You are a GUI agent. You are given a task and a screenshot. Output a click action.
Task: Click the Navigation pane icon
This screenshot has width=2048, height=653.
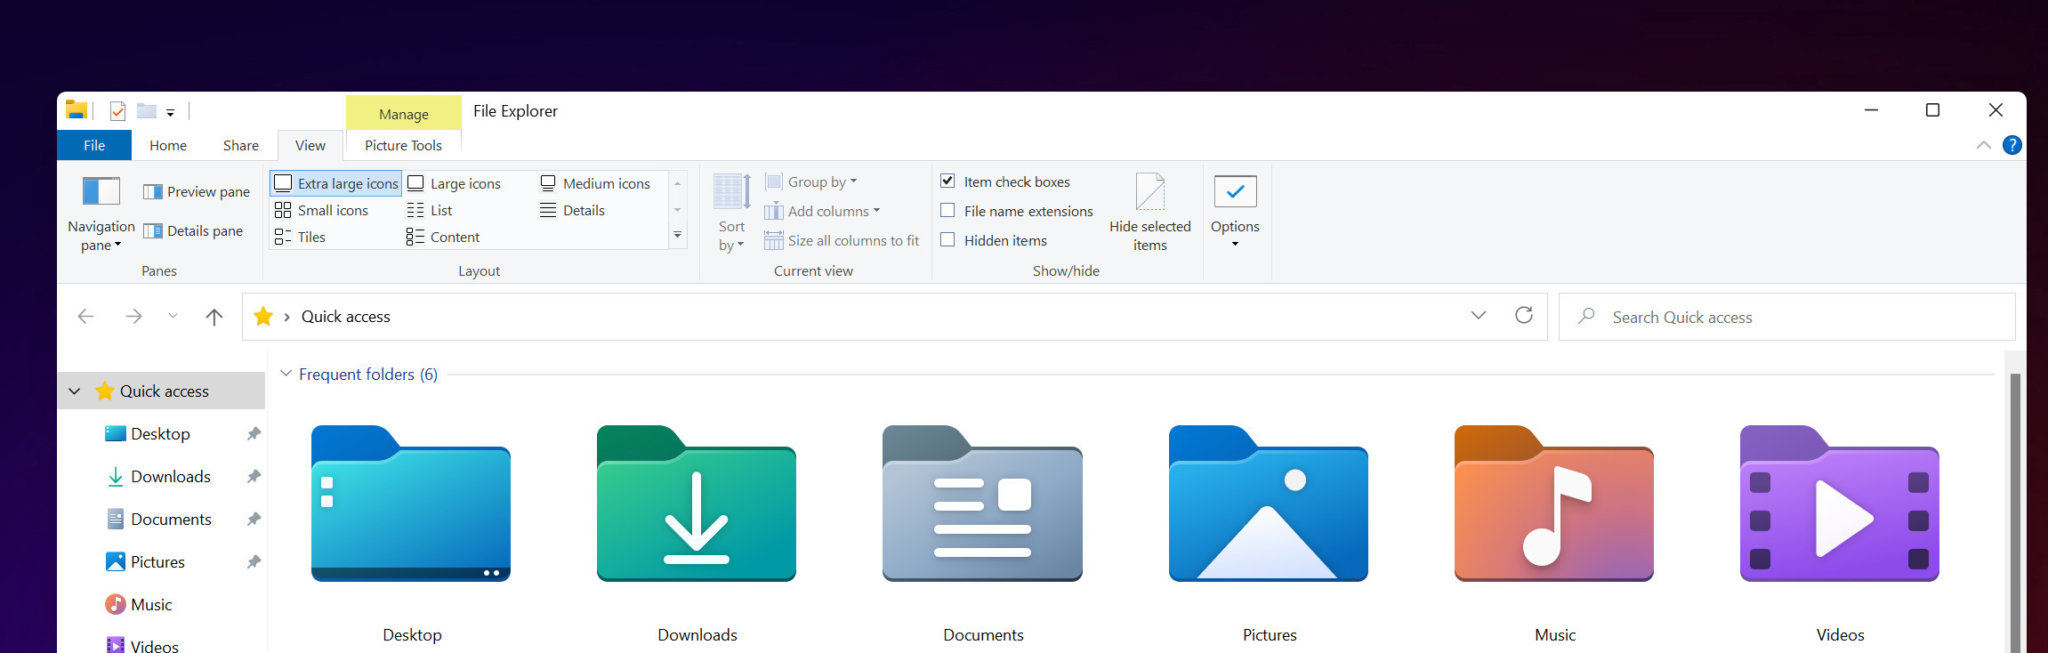(x=101, y=191)
